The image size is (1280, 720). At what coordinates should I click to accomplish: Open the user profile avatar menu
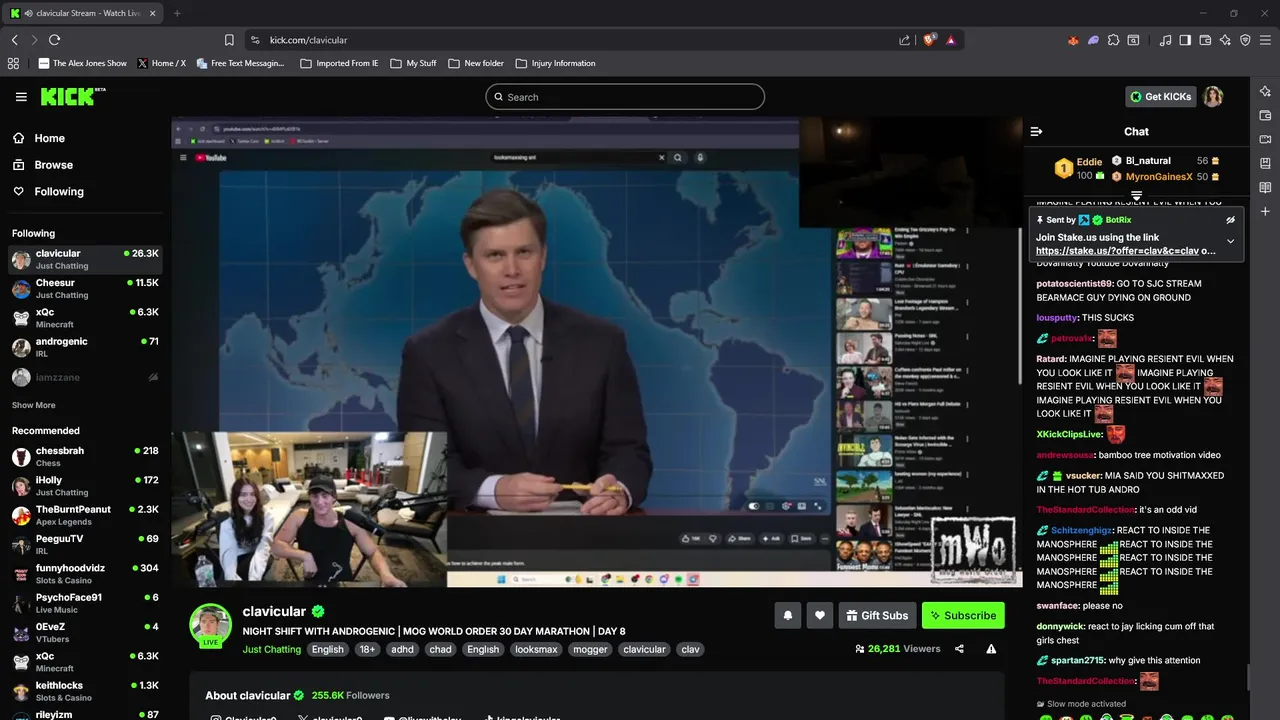[1213, 97]
